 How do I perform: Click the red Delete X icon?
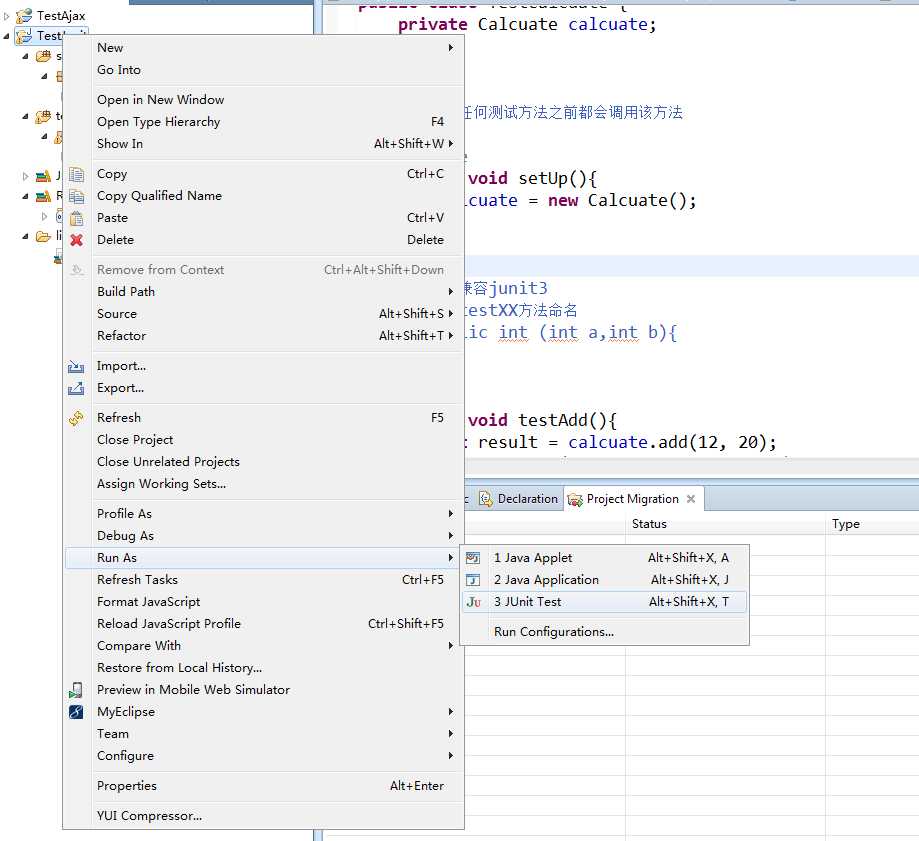tap(76, 240)
